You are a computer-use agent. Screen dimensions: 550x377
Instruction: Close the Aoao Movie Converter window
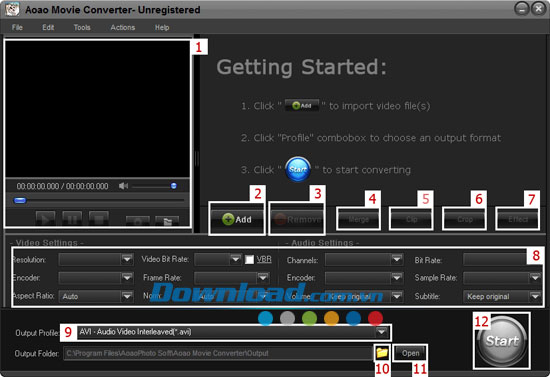point(538,8)
